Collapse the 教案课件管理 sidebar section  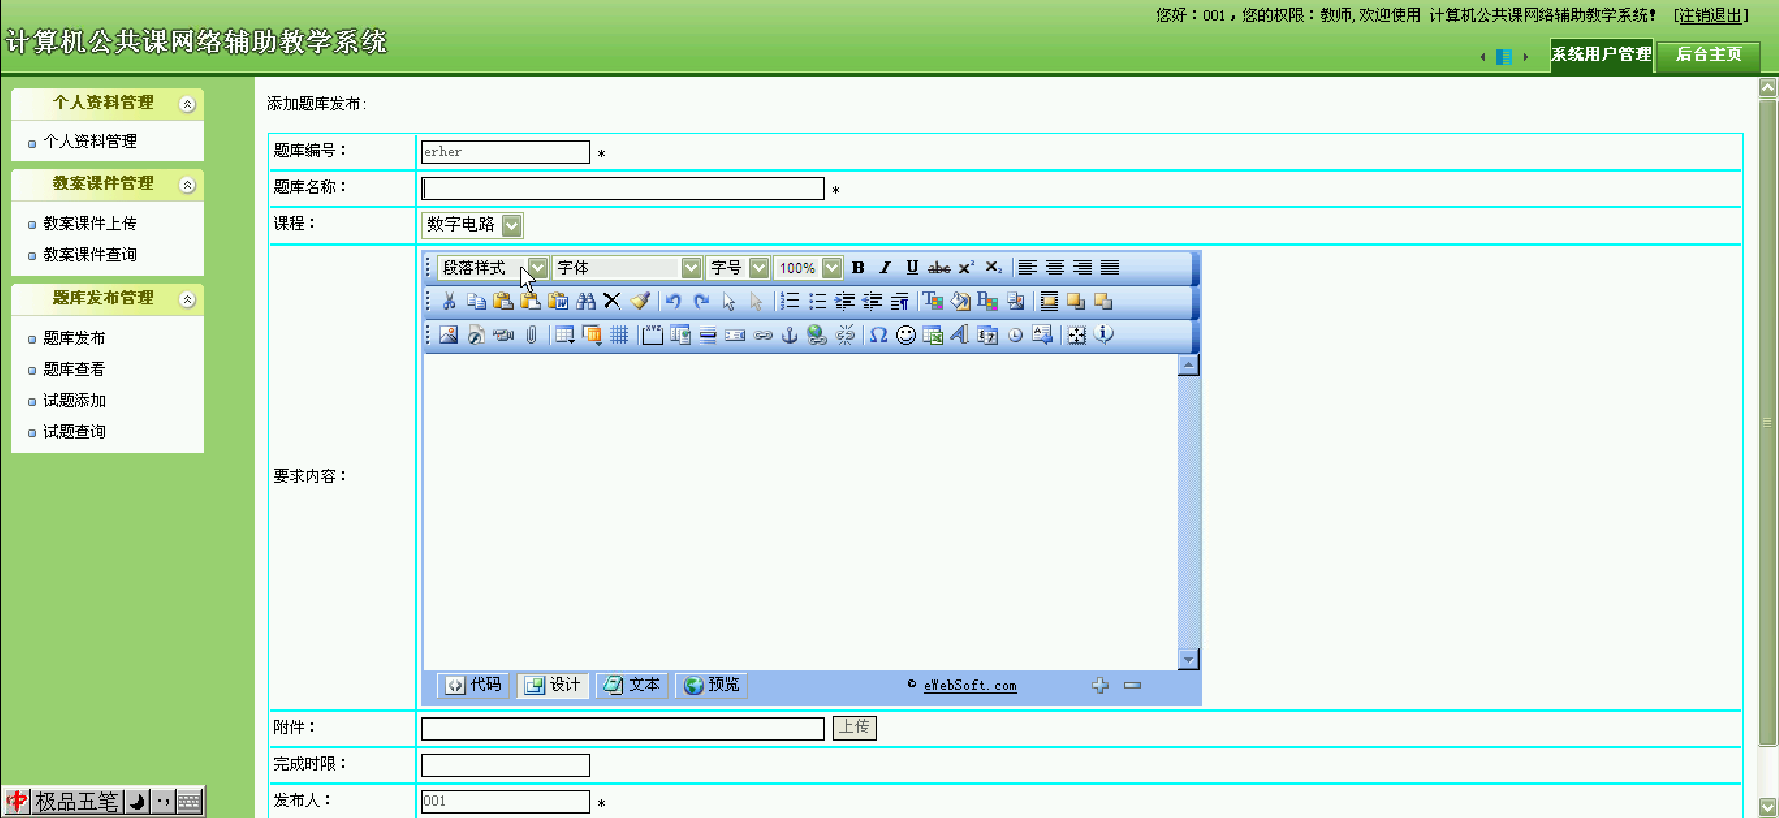click(x=187, y=185)
